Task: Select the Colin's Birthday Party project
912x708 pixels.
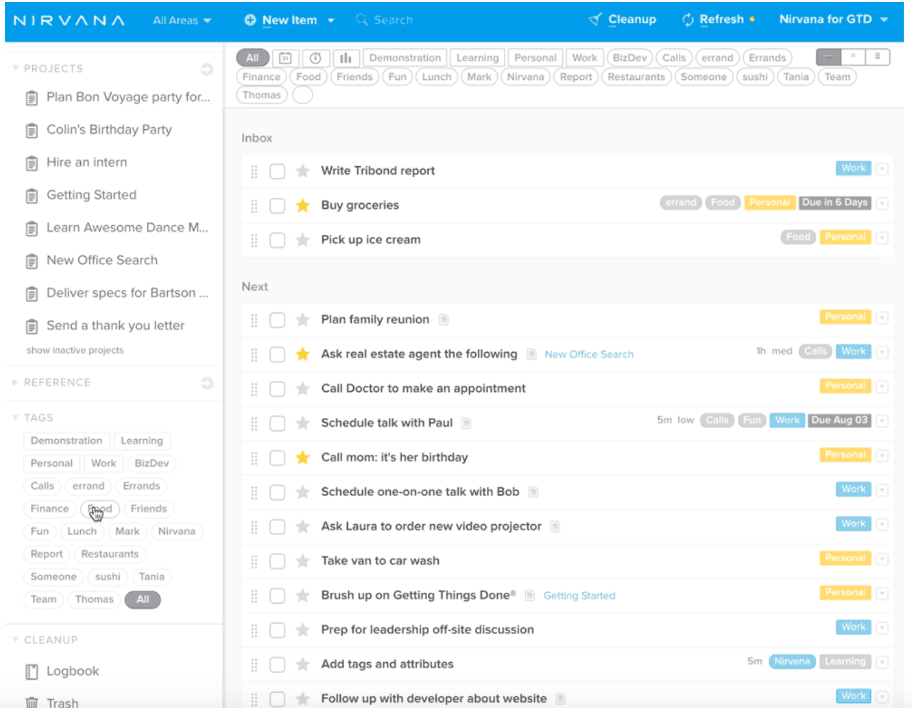Action: point(109,130)
